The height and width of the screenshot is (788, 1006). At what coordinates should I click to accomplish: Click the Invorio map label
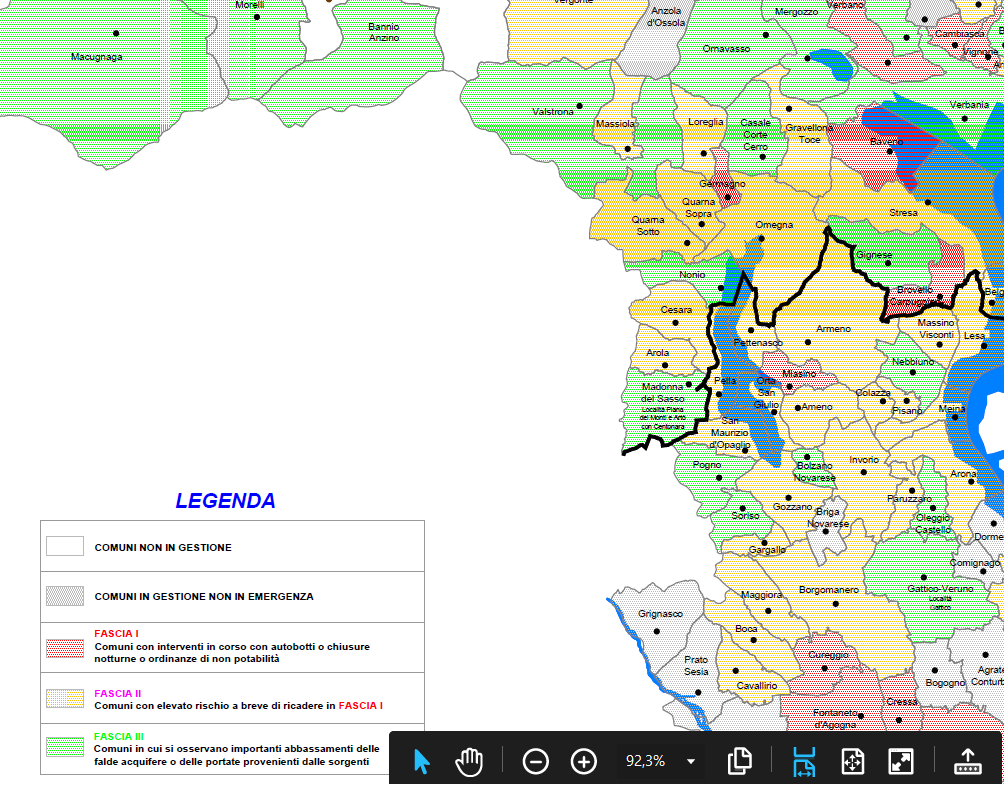point(864,460)
